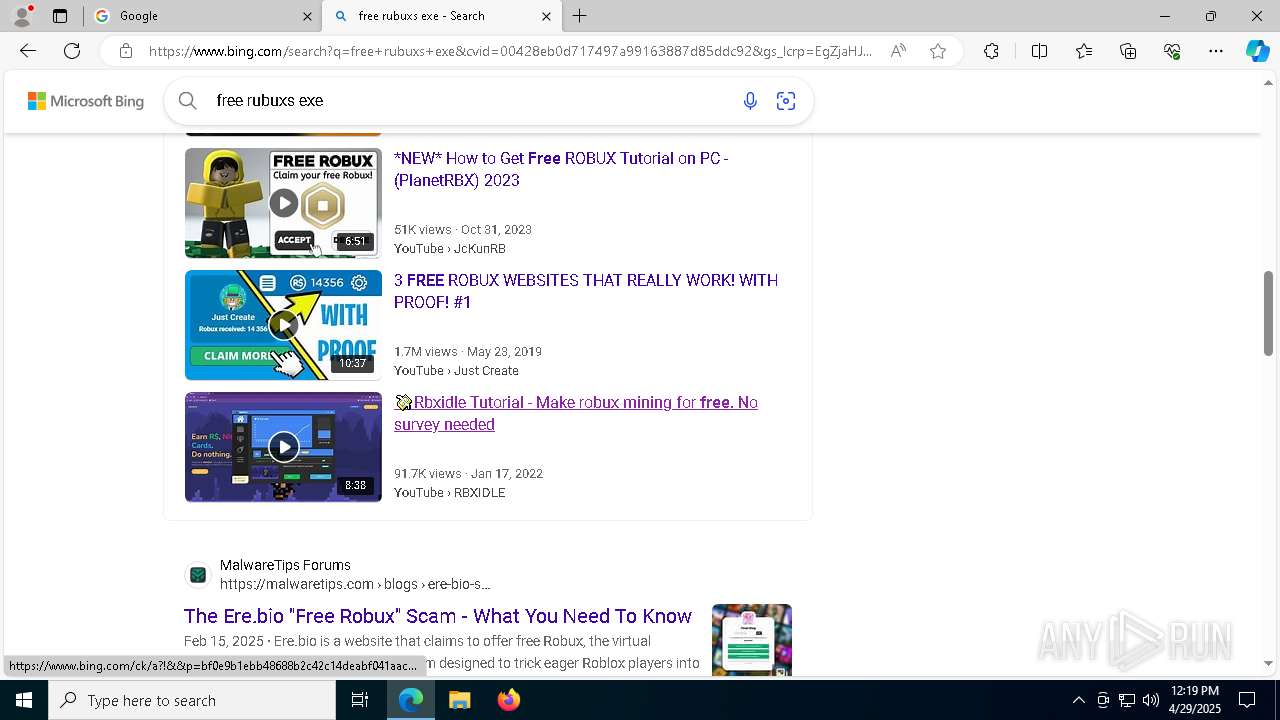View site information lock icon
The height and width of the screenshot is (720, 1280).
point(126,51)
